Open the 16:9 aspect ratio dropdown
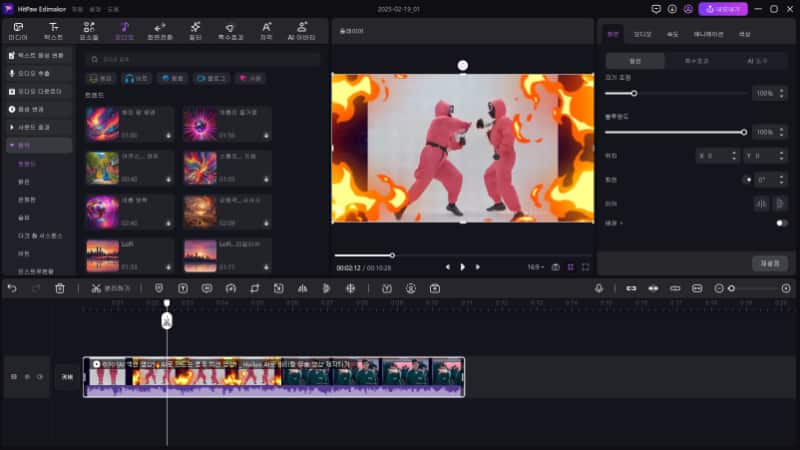The width and height of the screenshot is (800, 450). (536, 267)
